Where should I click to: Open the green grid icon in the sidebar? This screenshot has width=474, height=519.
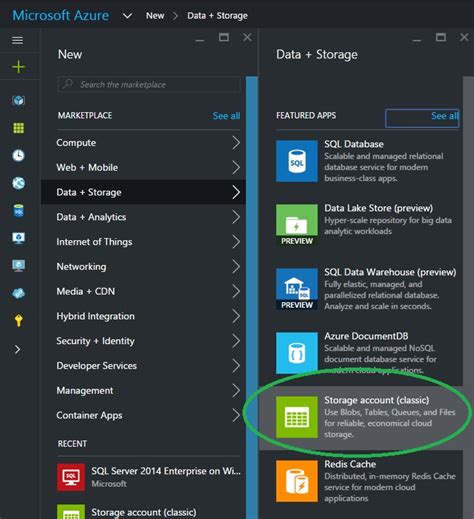coord(18,128)
